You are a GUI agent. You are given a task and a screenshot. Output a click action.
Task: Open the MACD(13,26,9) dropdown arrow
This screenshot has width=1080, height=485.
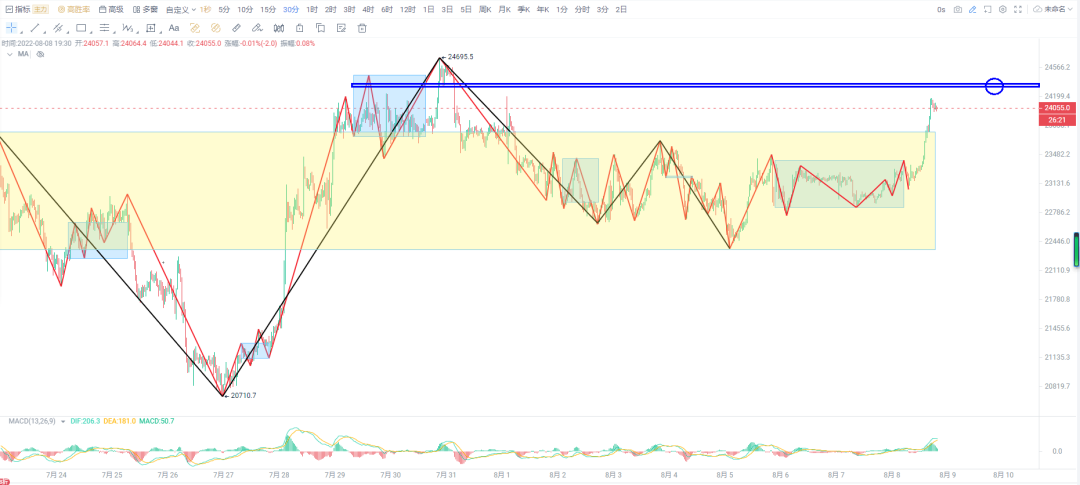(63, 421)
